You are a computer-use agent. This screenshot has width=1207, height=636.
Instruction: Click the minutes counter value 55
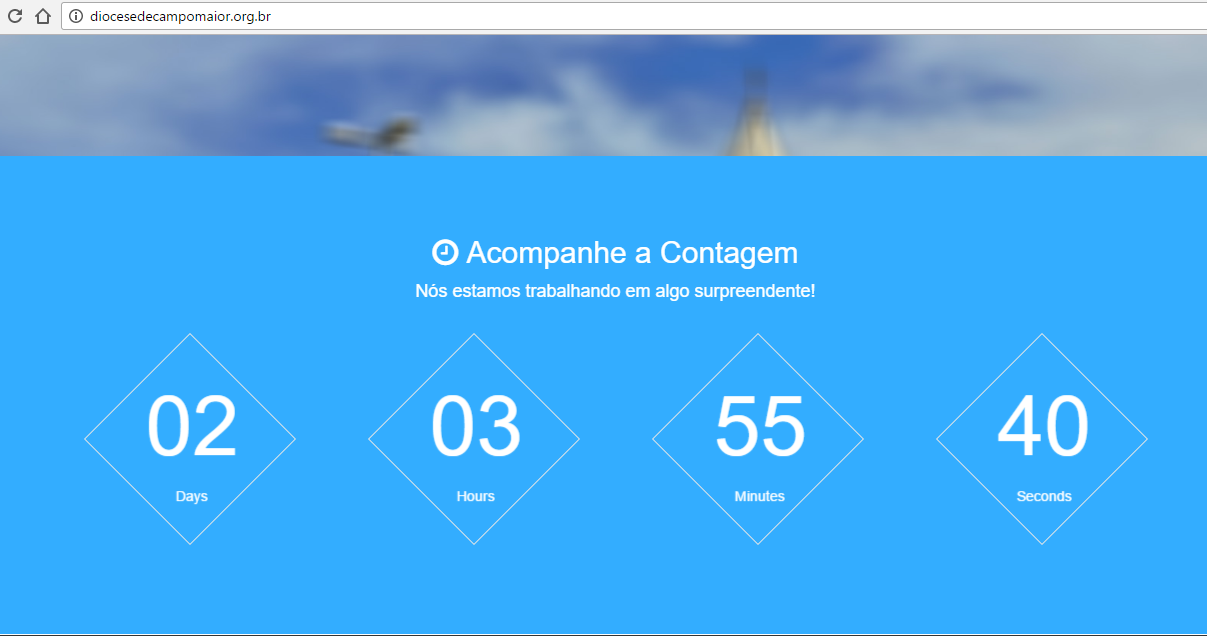pyautogui.click(x=759, y=427)
